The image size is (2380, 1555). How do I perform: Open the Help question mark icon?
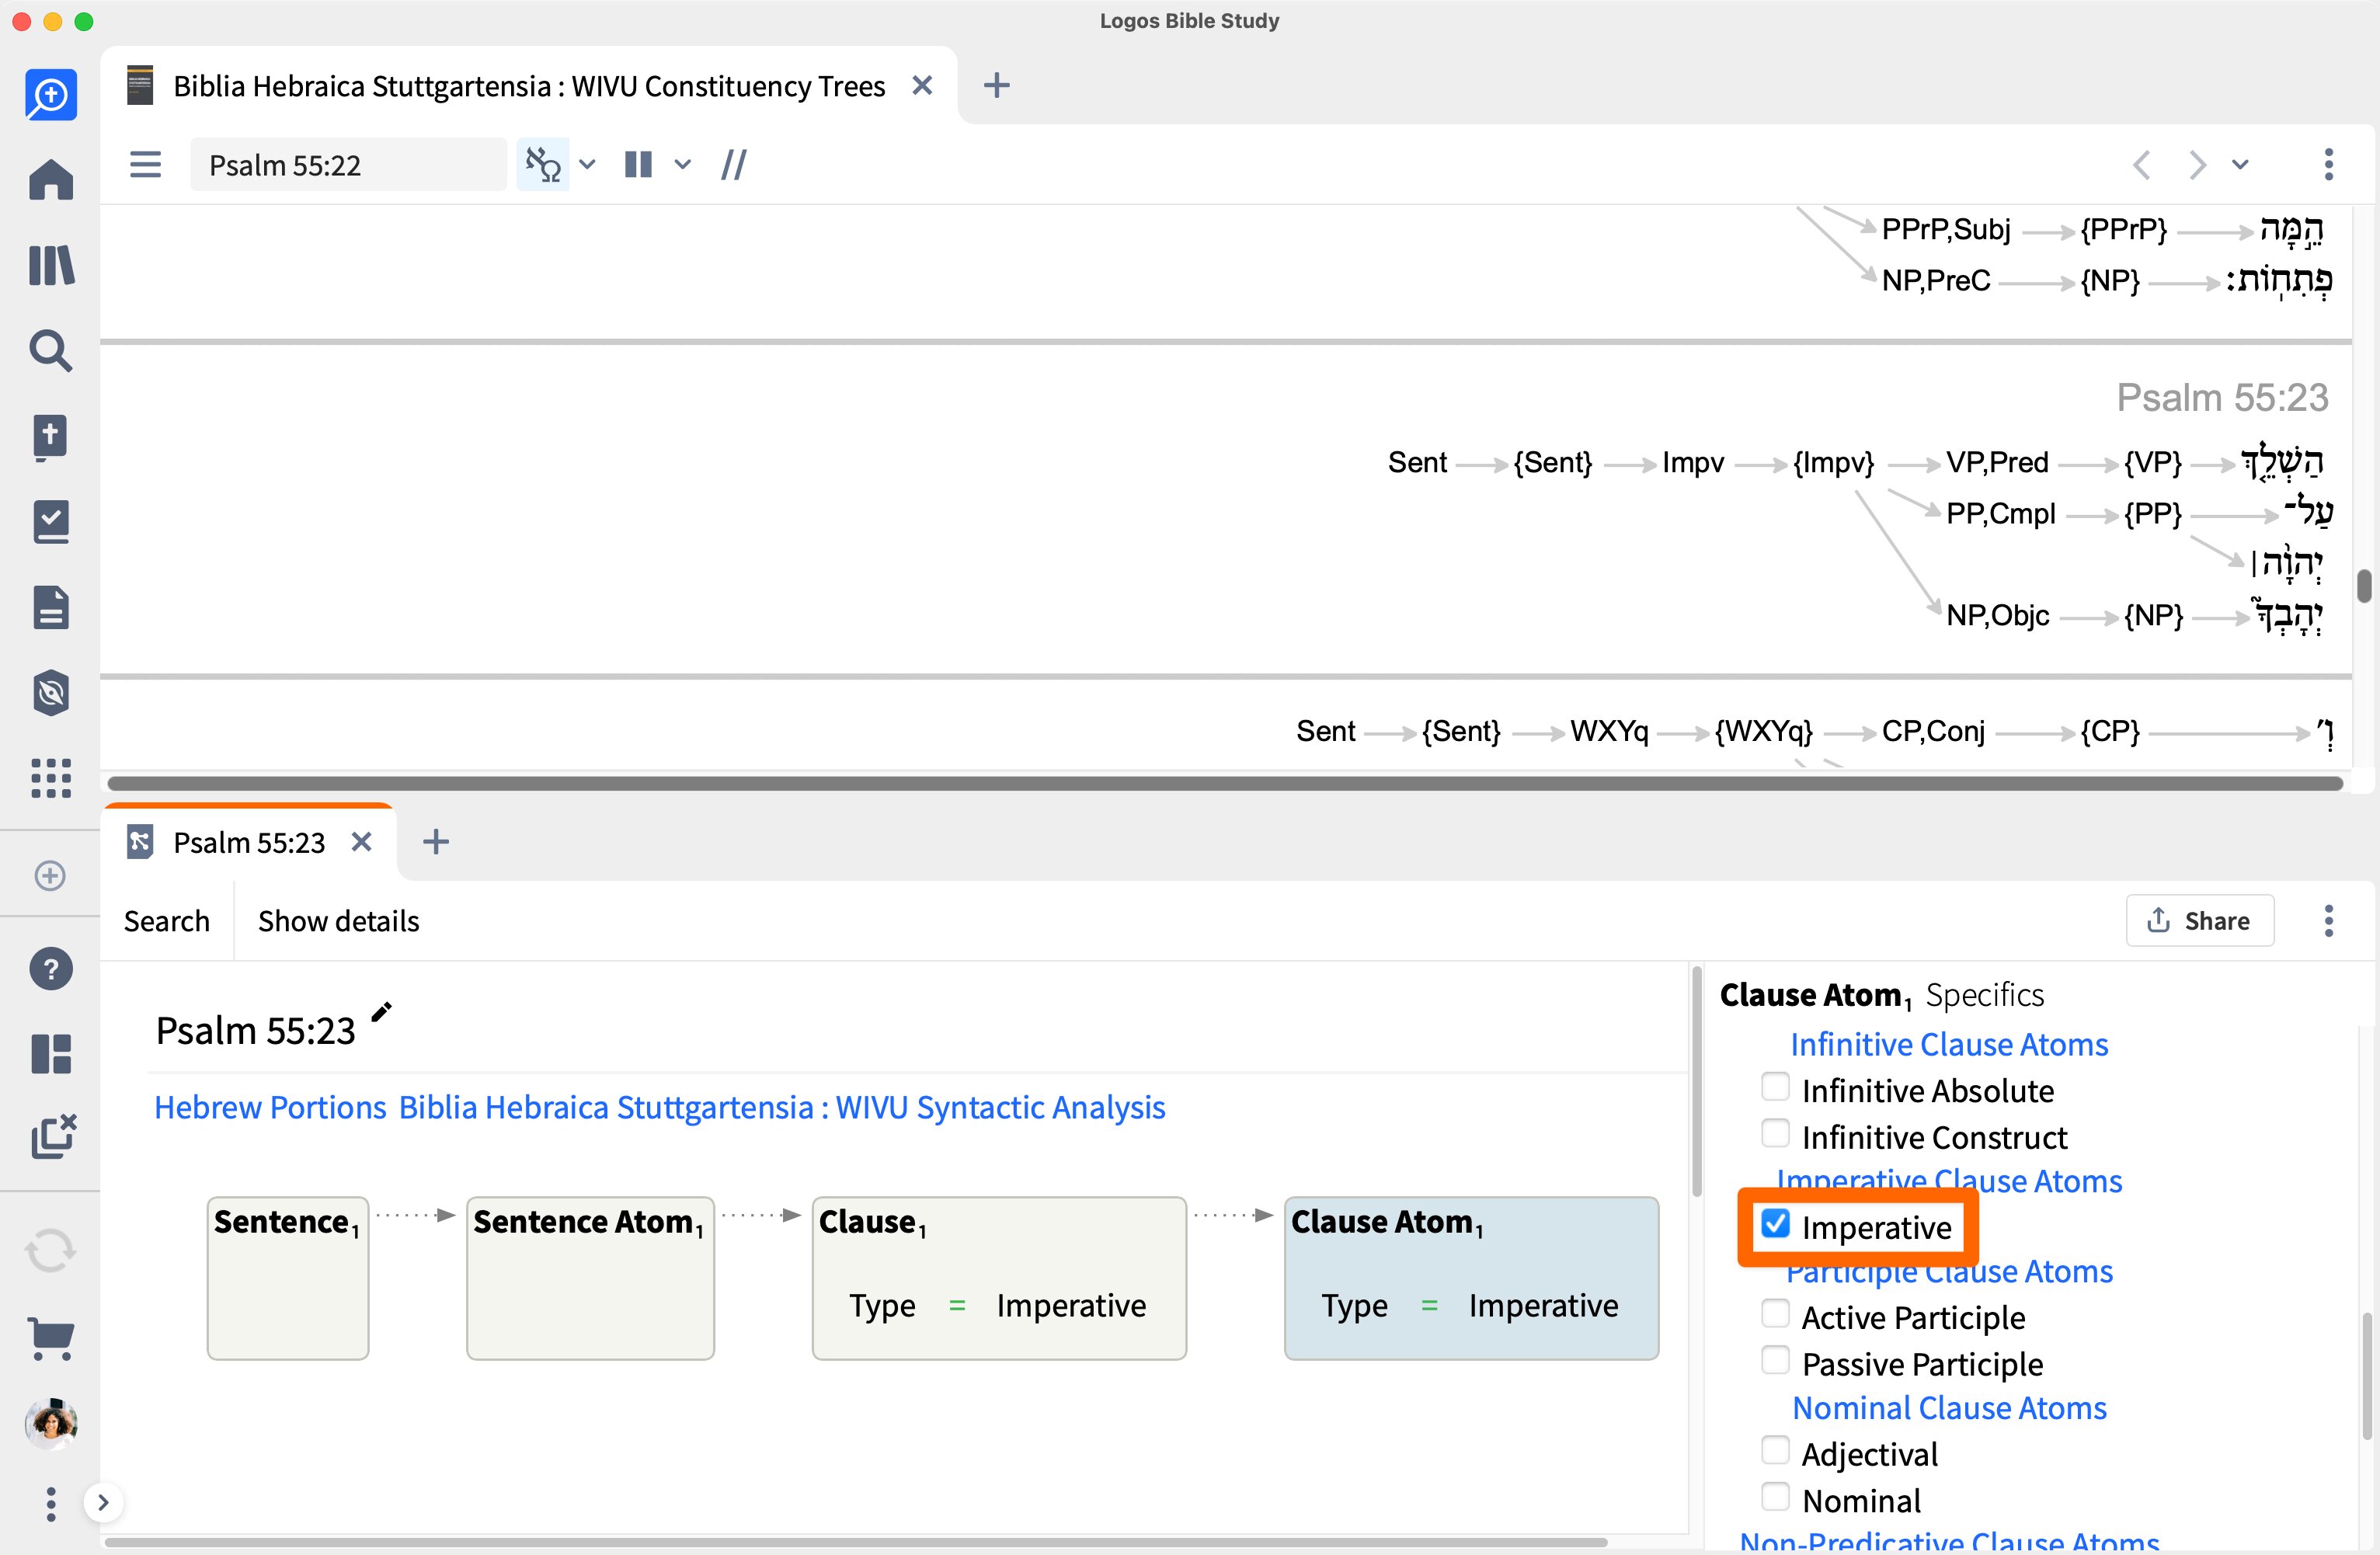51,969
